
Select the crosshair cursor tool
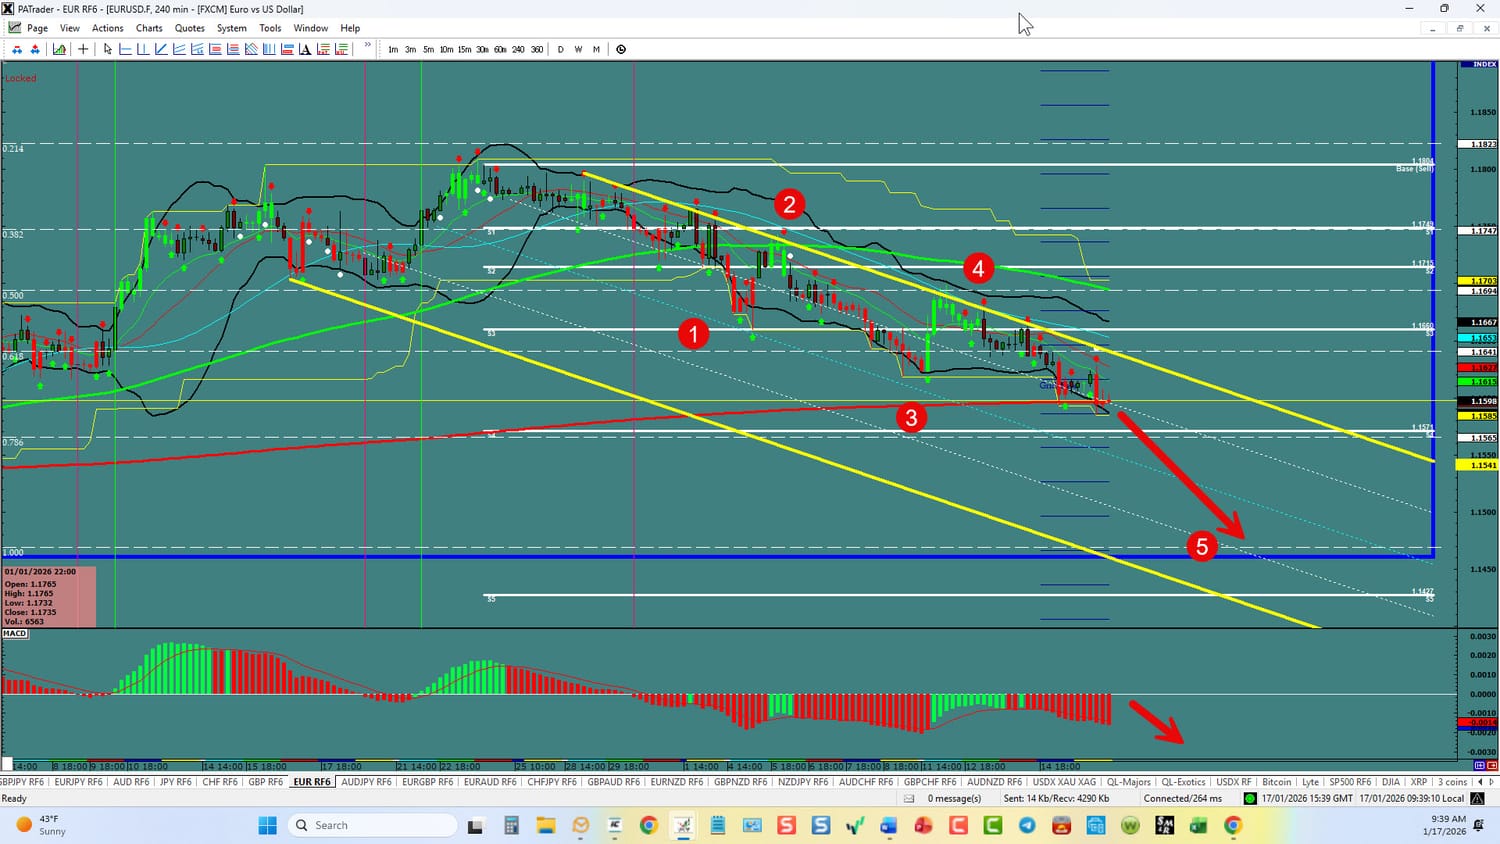point(83,49)
